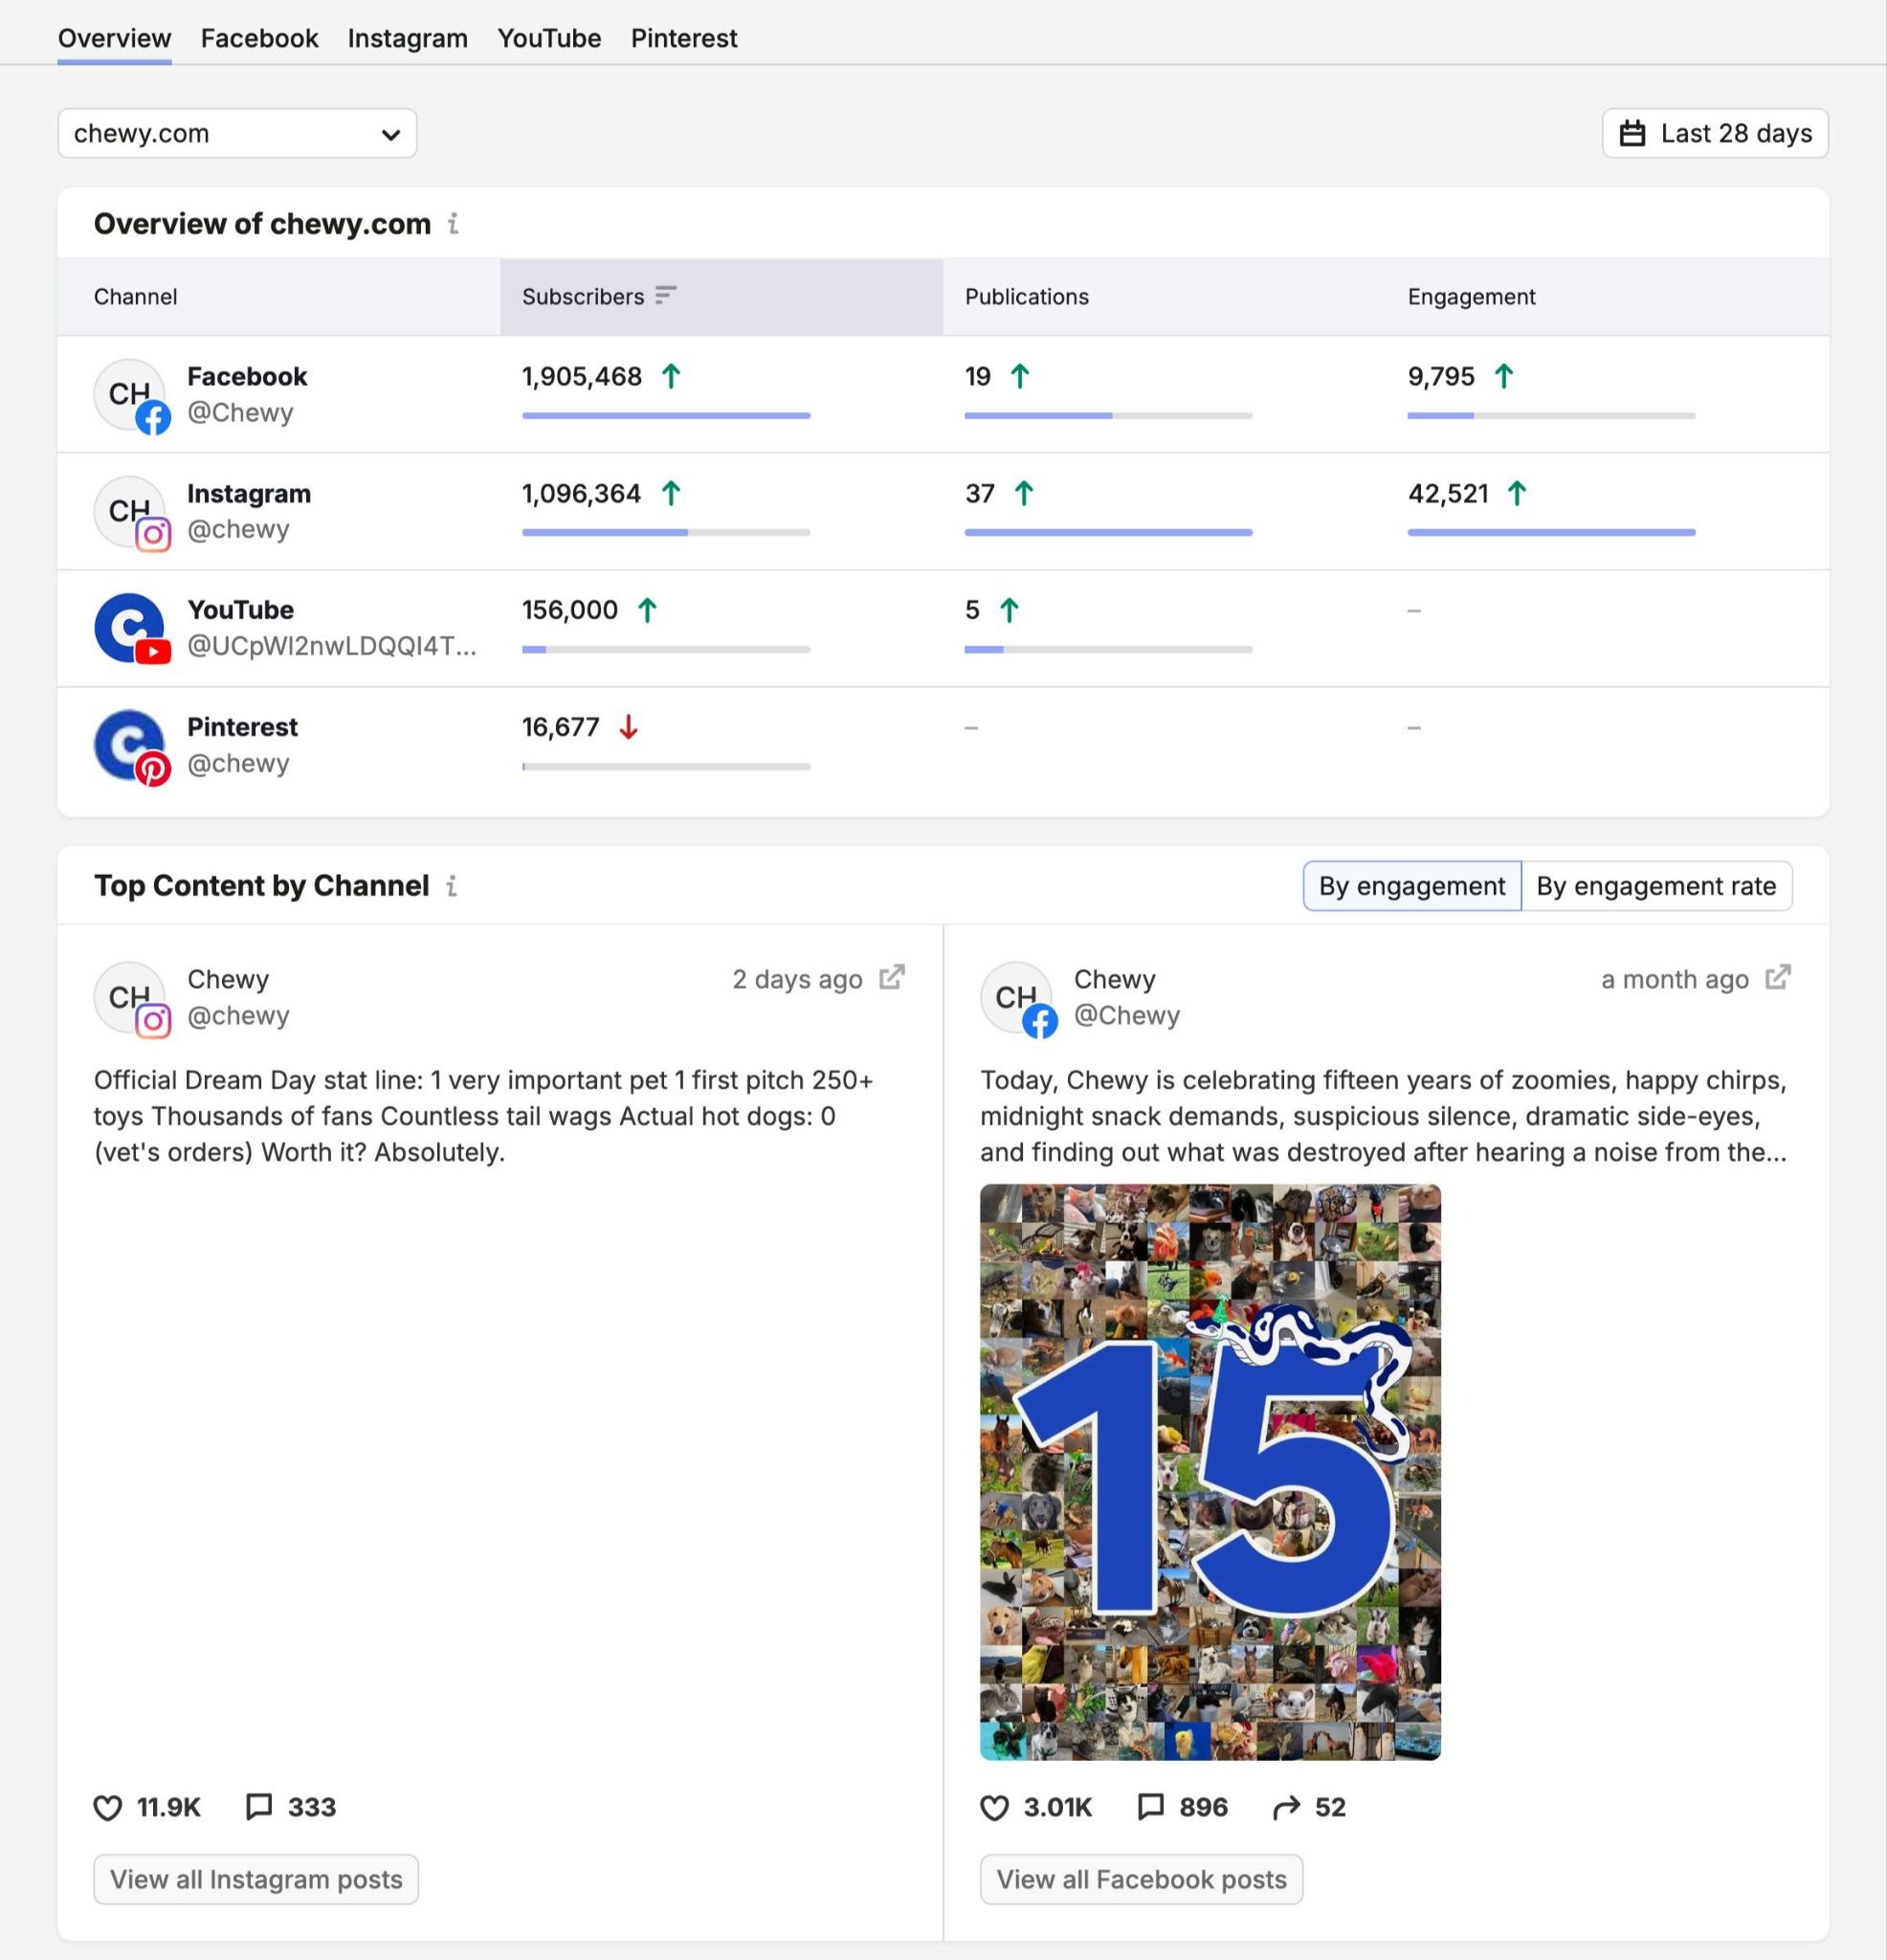This screenshot has height=1960, width=1887.
Task: Click Instagram engagement up arrow
Action: [1516, 493]
